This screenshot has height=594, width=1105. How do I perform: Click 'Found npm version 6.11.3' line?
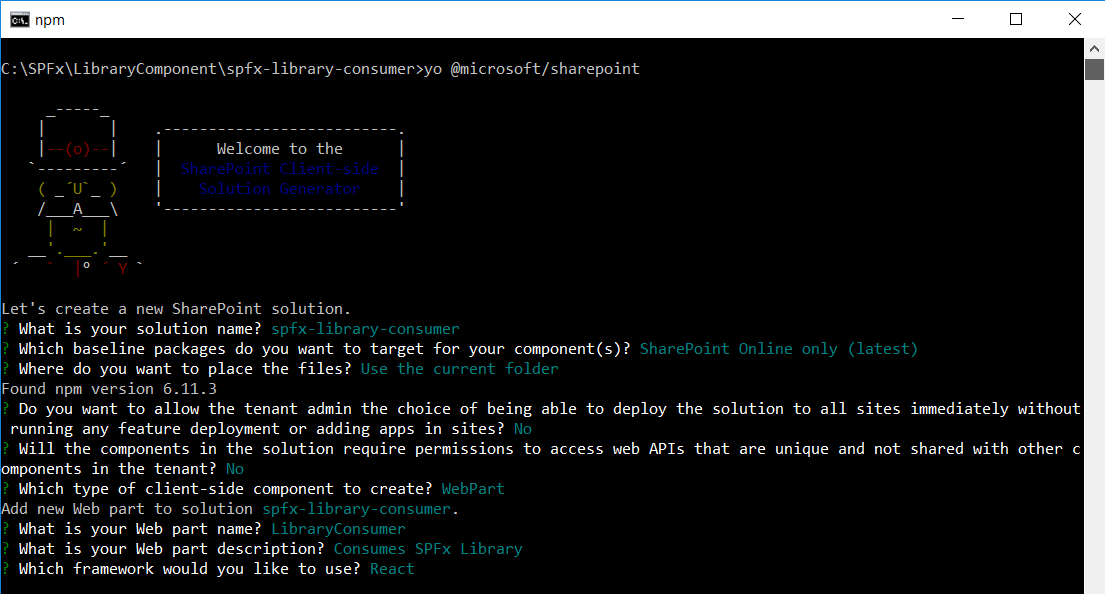(x=109, y=389)
